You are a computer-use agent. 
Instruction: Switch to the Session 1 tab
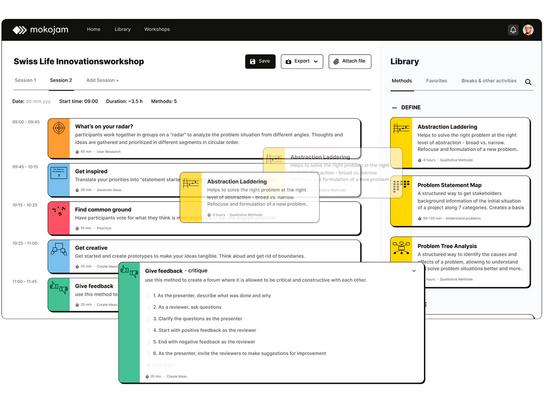click(25, 80)
